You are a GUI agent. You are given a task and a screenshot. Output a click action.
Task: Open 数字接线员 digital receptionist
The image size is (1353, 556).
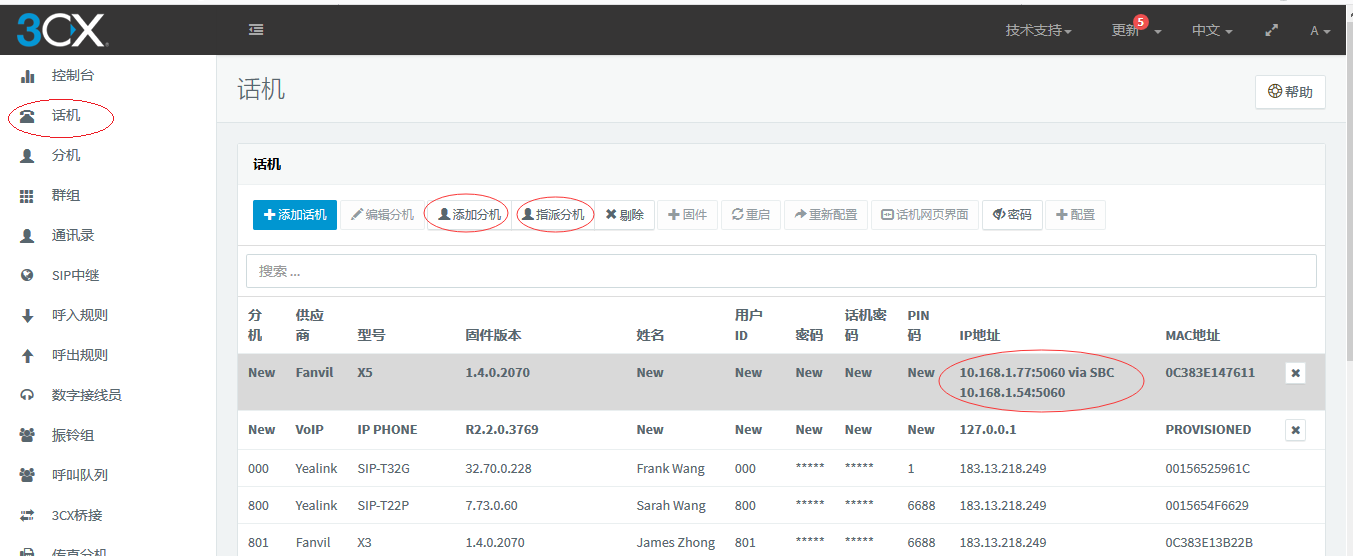click(x=86, y=396)
